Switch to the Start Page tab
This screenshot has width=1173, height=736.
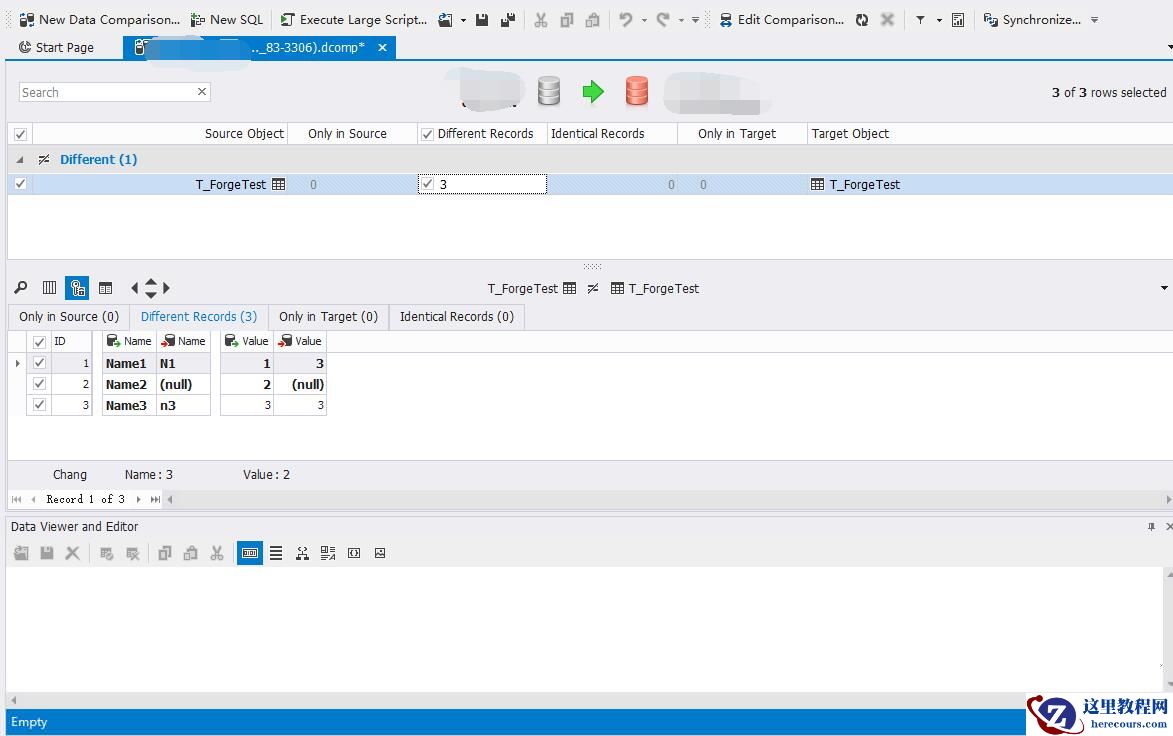click(x=57, y=47)
